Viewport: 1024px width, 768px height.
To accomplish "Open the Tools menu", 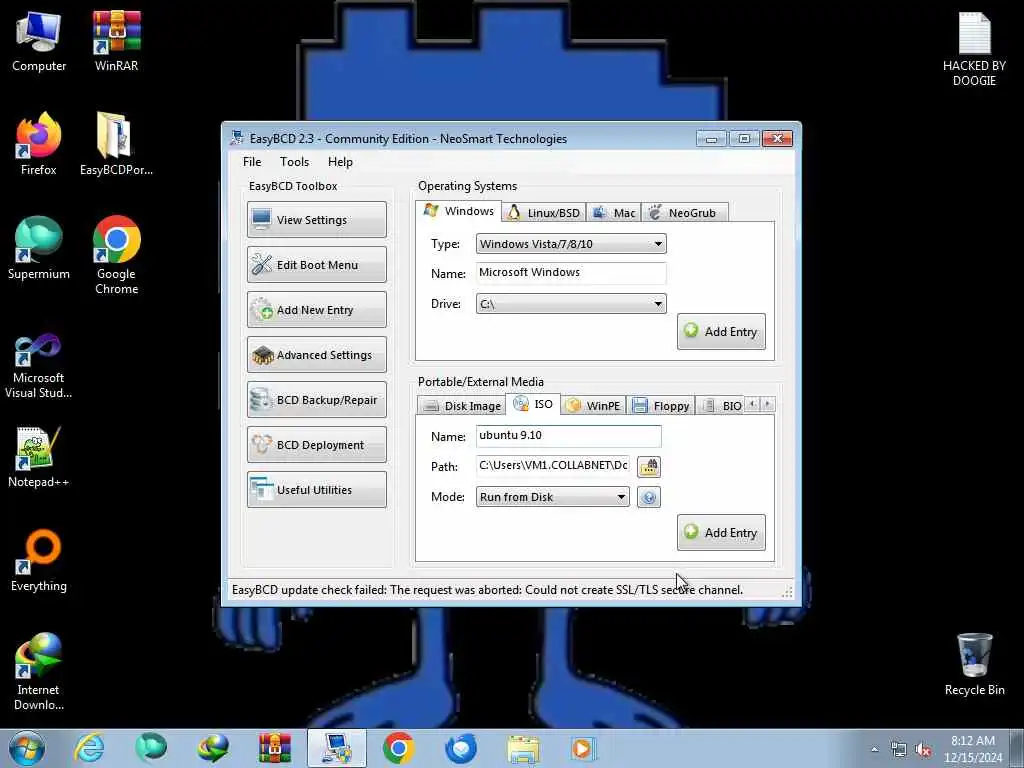I will 295,162.
